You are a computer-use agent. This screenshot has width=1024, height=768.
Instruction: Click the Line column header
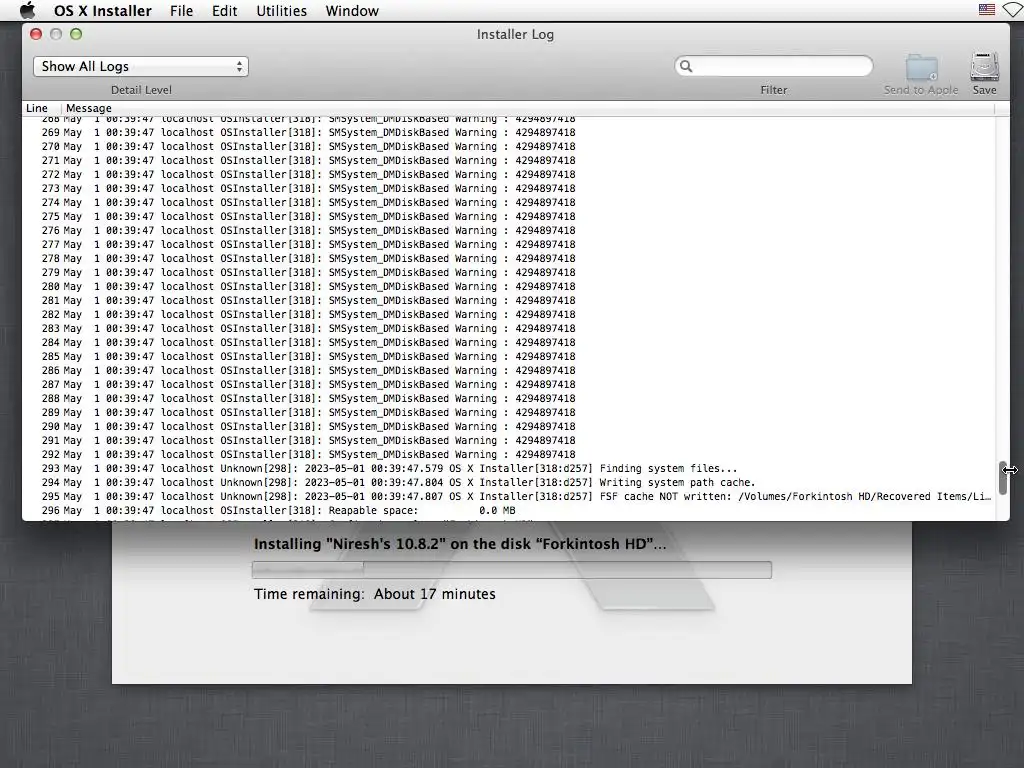[x=37, y=108]
